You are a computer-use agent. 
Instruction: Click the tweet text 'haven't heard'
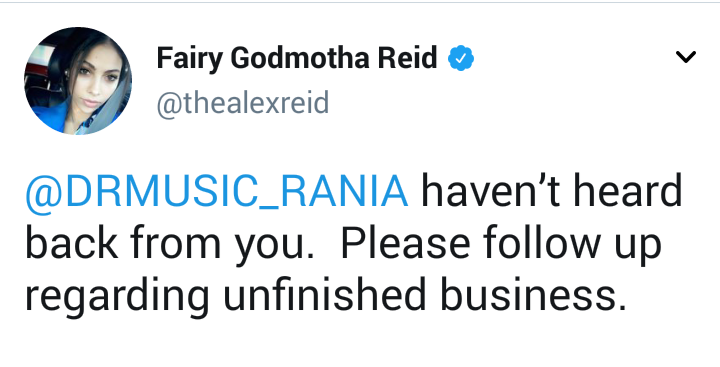coord(551,190)
